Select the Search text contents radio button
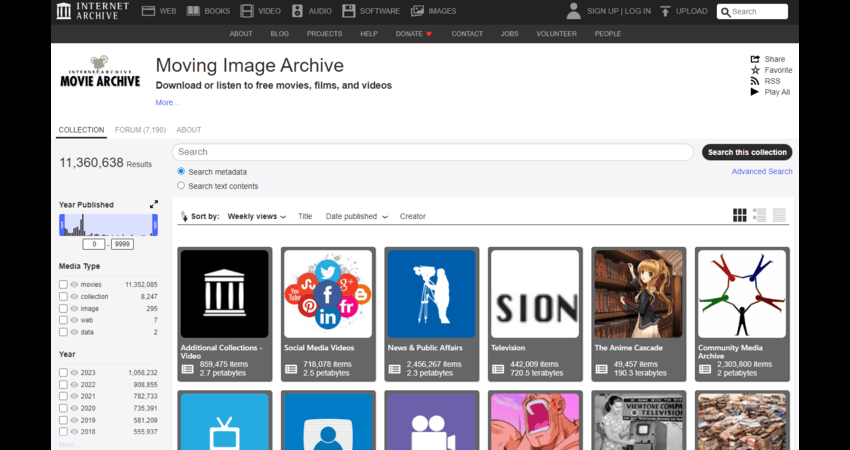Viewport: 850px width, 450px height. 181,185
